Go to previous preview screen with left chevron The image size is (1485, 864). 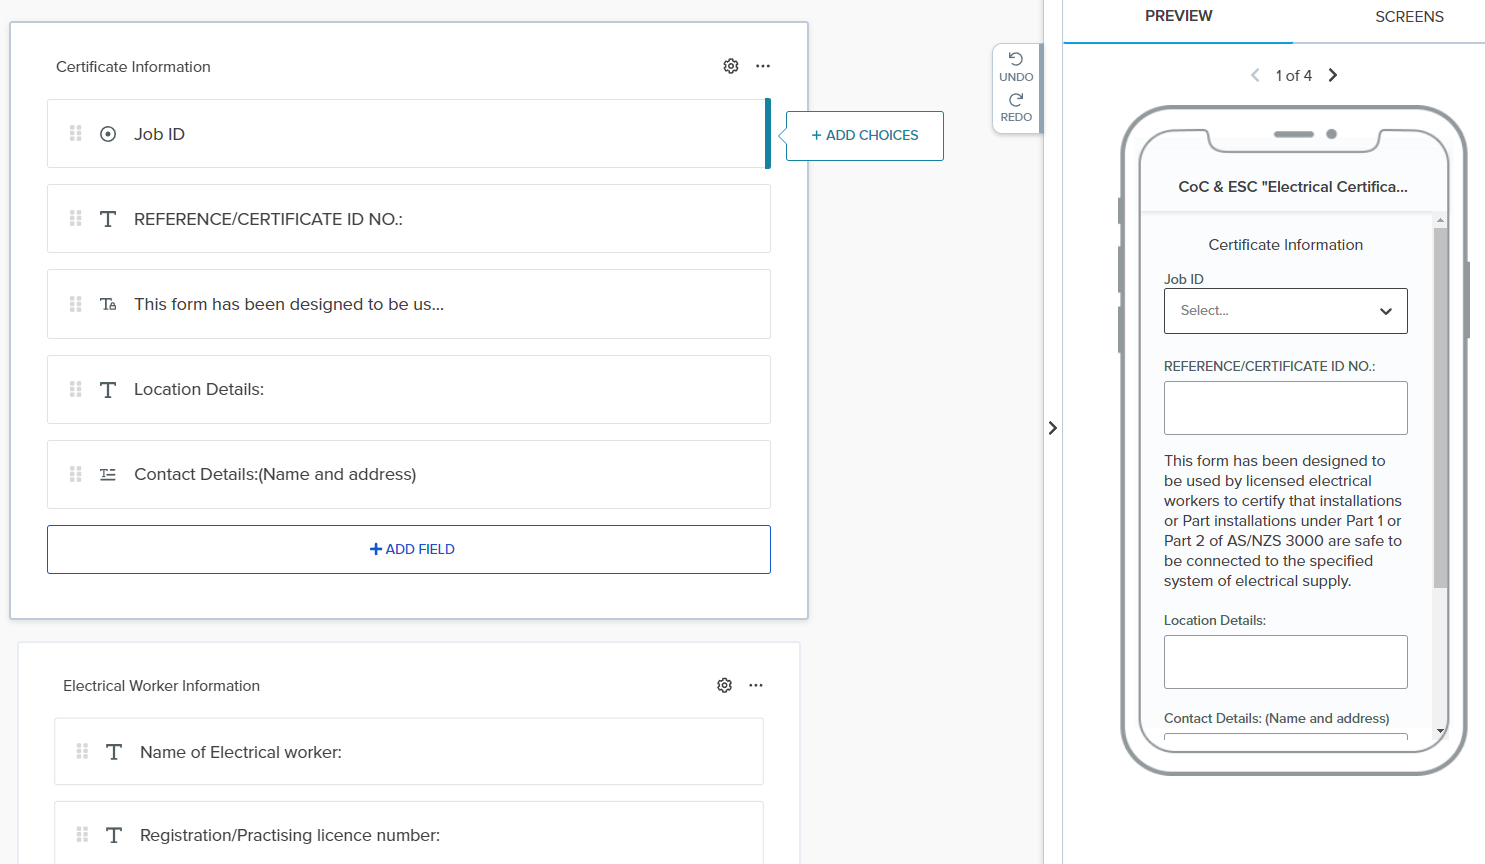click(1255, 75)
